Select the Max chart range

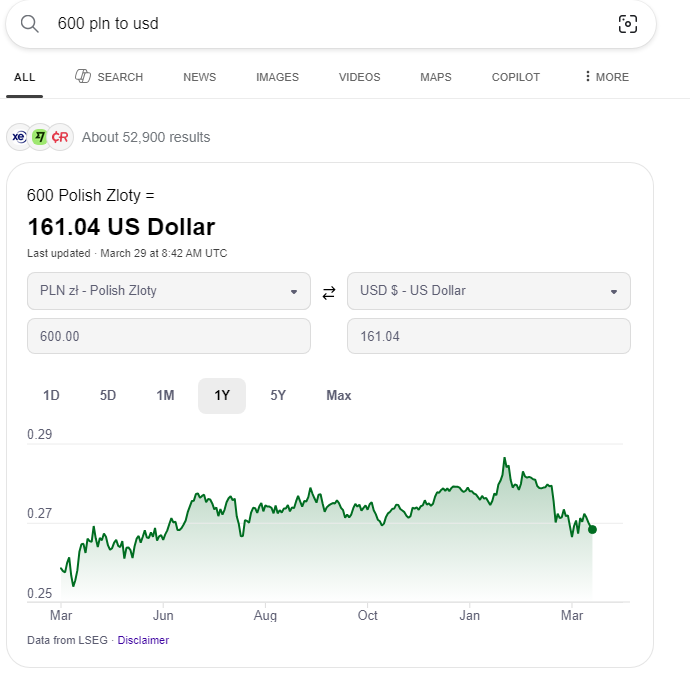click(339, 396)
